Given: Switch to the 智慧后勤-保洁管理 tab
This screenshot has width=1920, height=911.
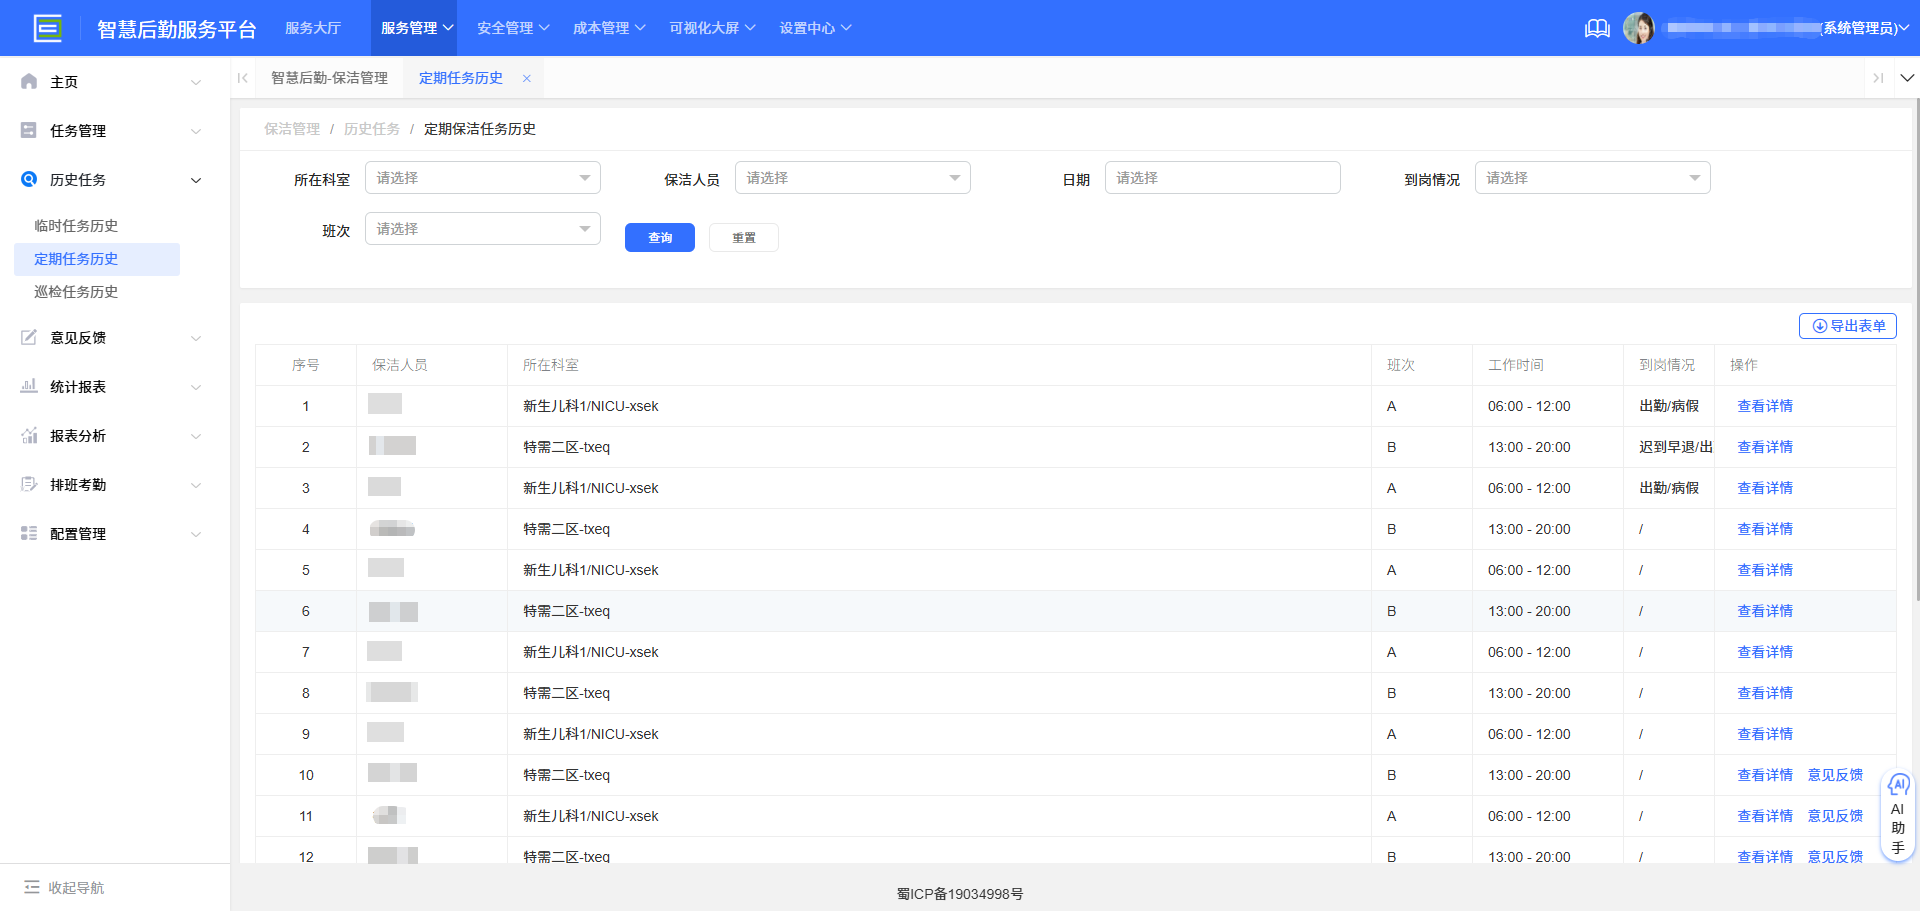Looking at the screenshot, I should click(x=330, y=77).
